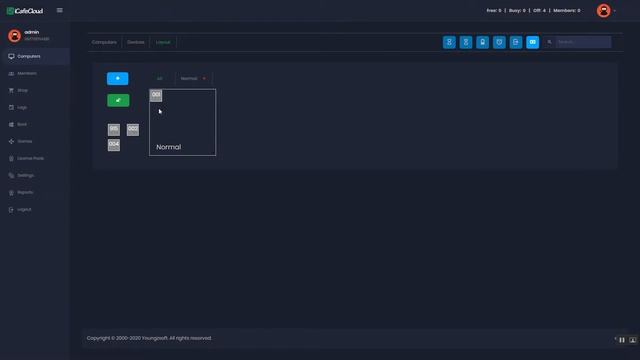Click the Free computers count
640x360 pixels.
494,11
